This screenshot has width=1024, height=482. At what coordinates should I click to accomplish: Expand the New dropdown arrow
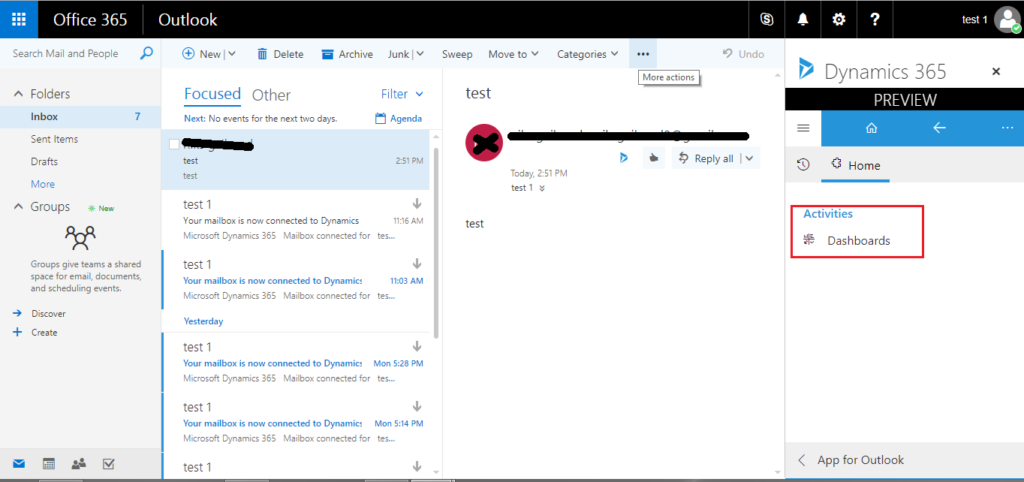(x=231, y=54)
